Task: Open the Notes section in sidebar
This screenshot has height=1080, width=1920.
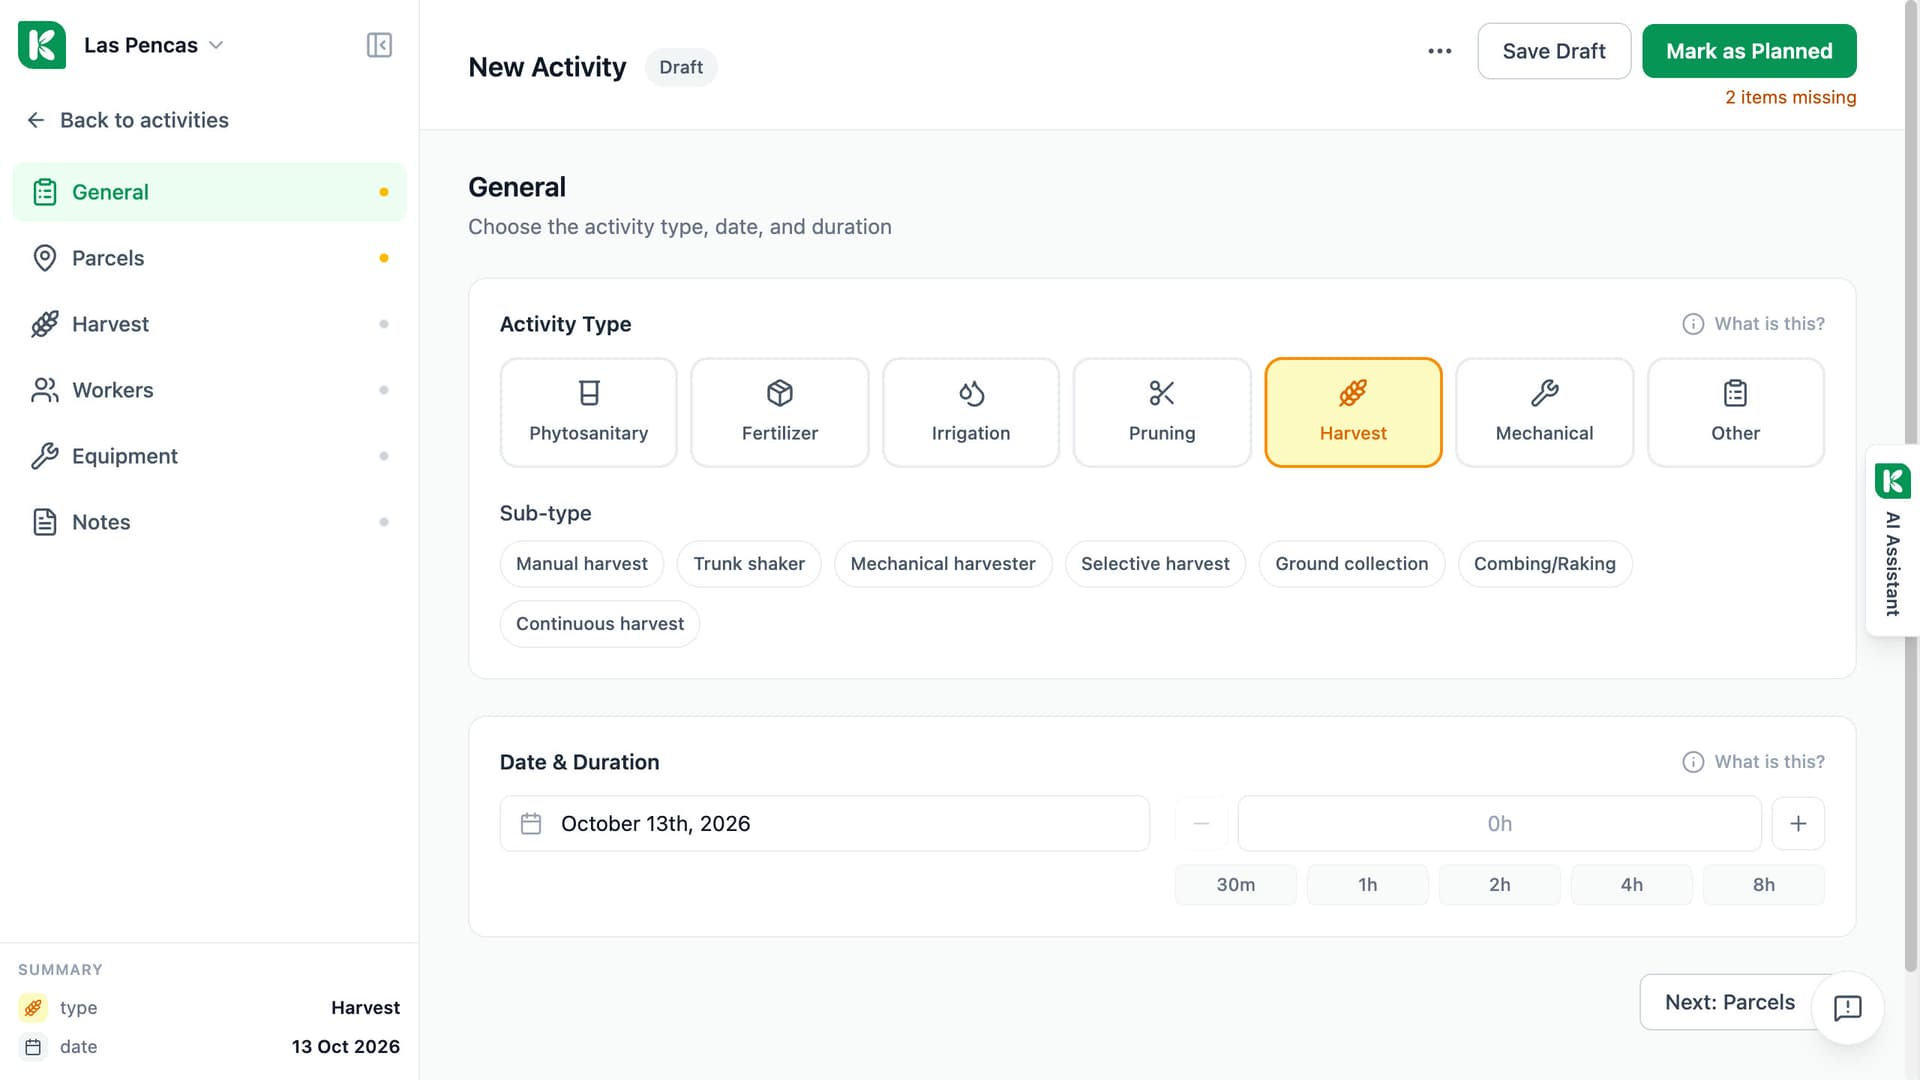Action: [209, 522]
